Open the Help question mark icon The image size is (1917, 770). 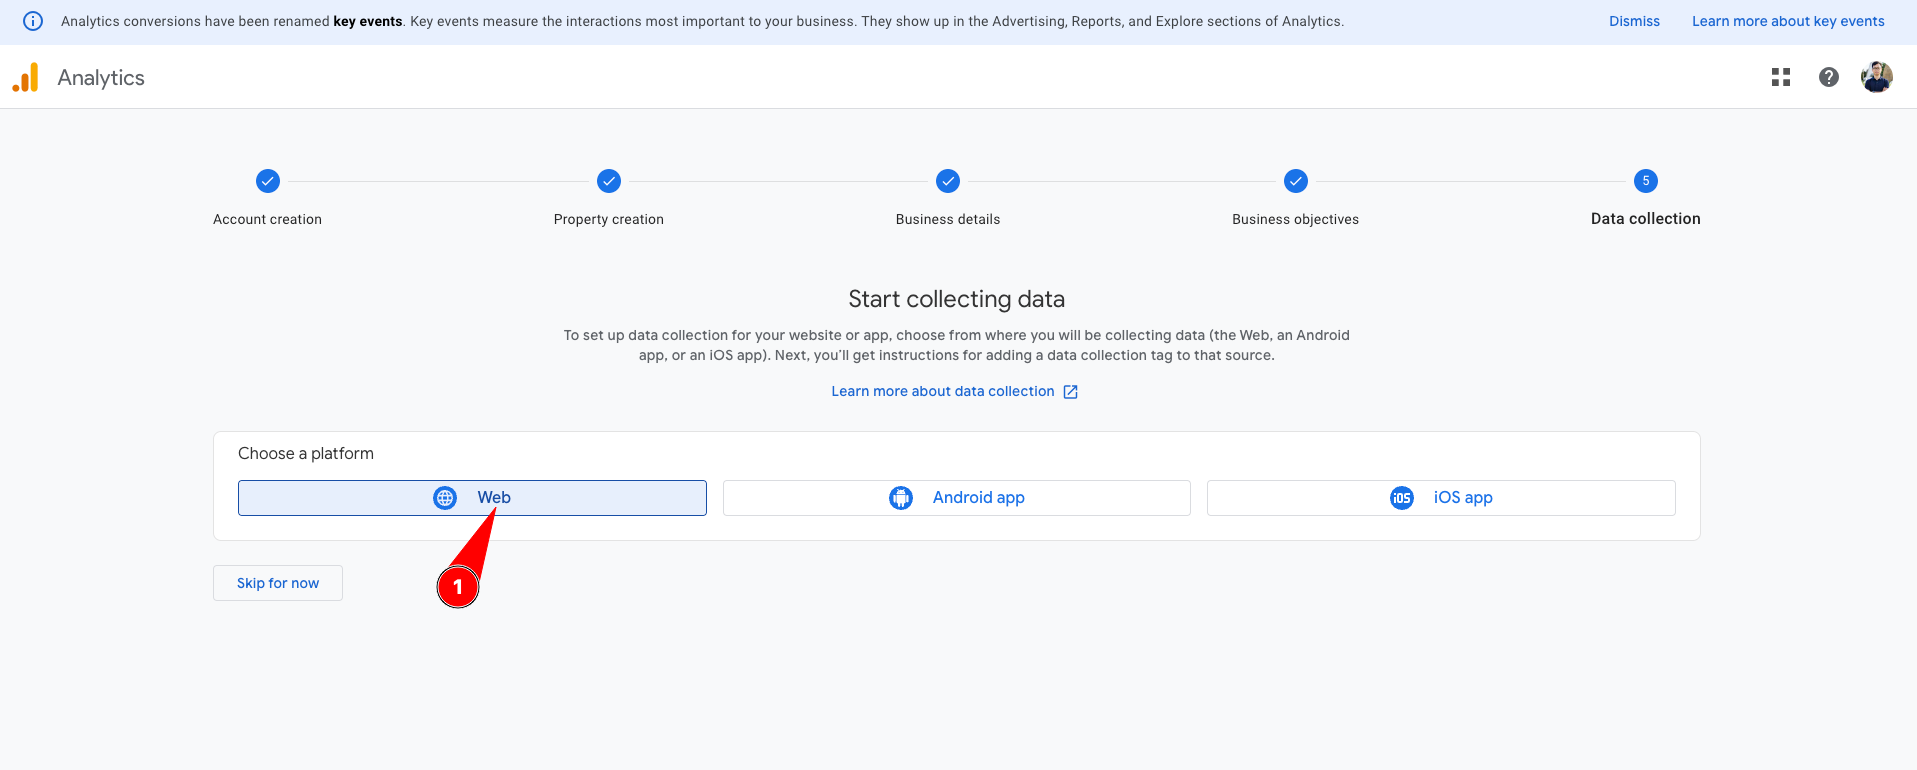click(x=1828, y=77)
